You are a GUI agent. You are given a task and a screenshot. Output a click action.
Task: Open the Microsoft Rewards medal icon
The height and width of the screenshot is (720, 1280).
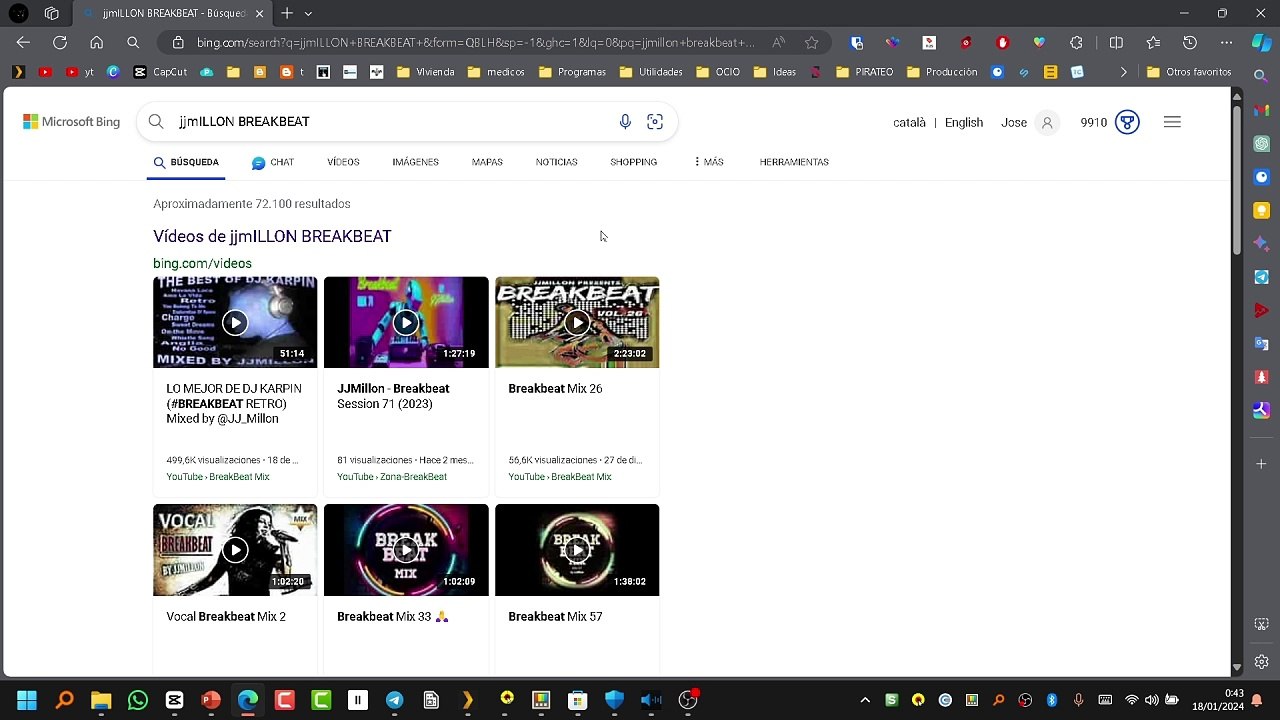(1127, 122)
